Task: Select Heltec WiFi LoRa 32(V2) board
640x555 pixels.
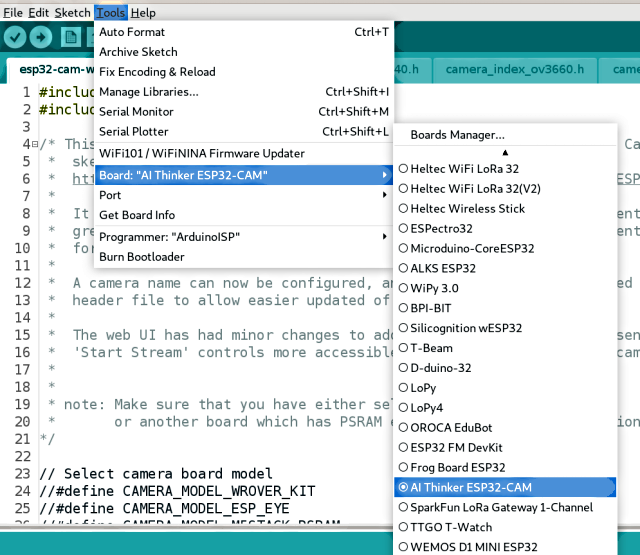Action: tap(505, 189)
